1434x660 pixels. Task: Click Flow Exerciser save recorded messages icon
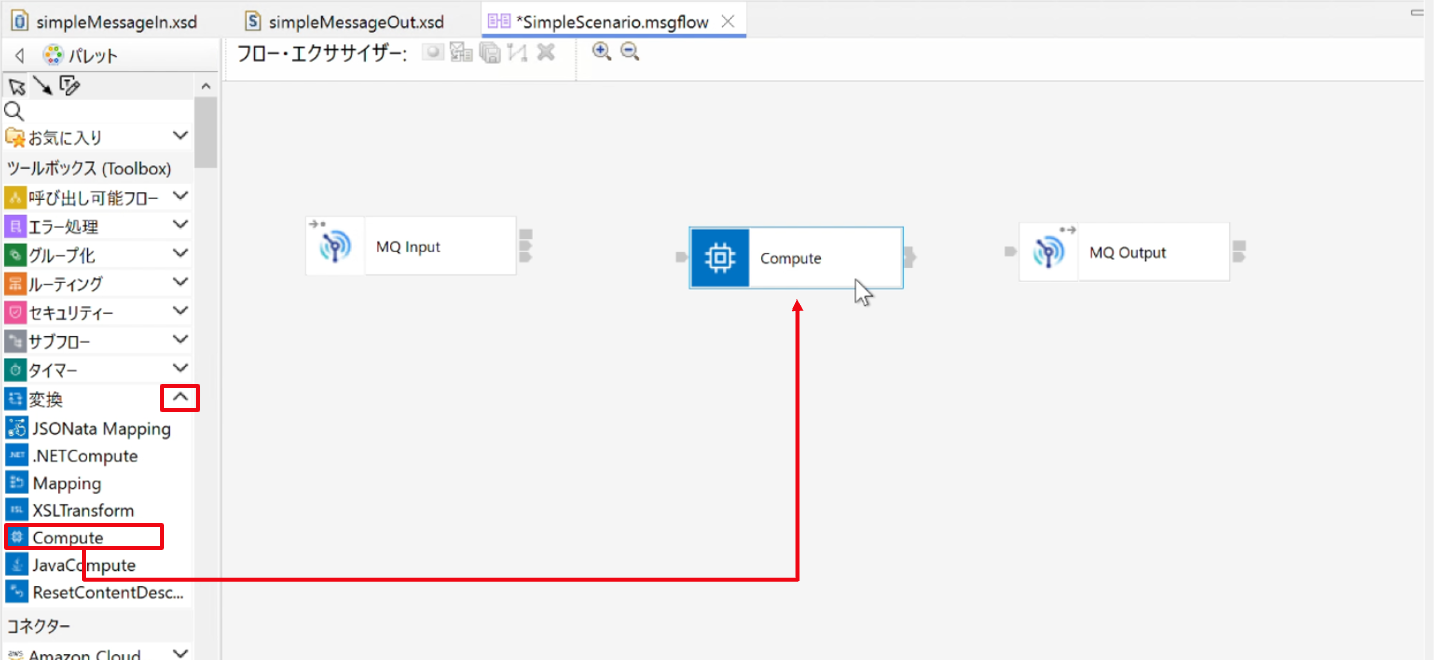[x=489, y=53]
